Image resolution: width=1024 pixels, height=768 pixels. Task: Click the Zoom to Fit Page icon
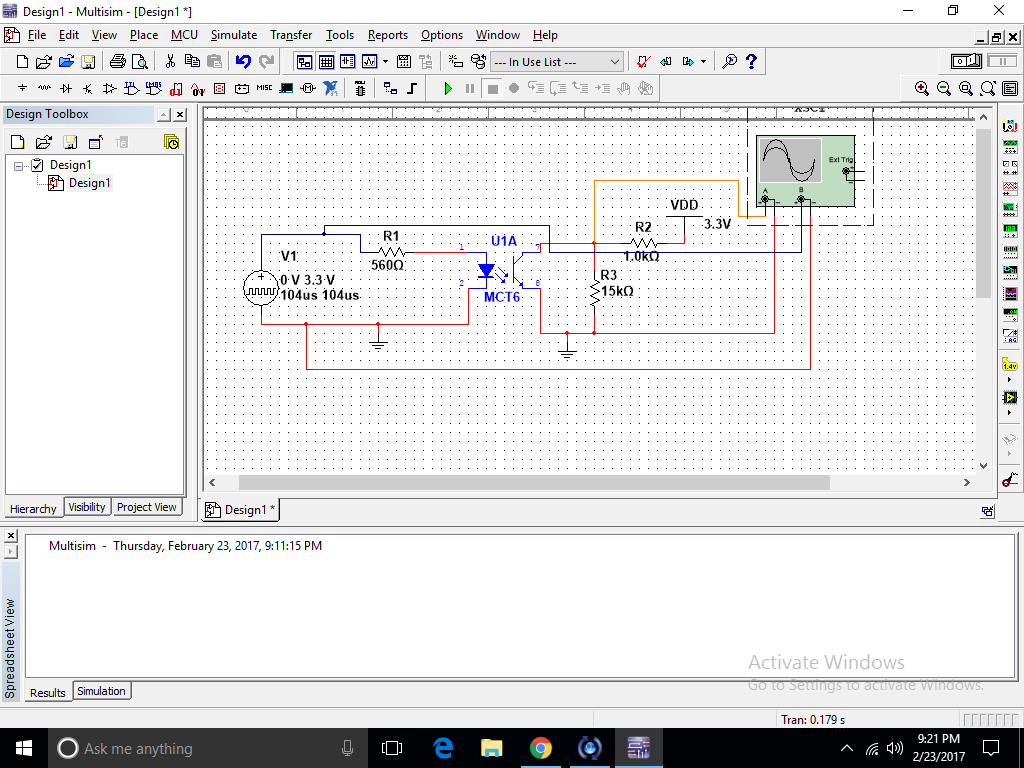(x=987, y=88)
